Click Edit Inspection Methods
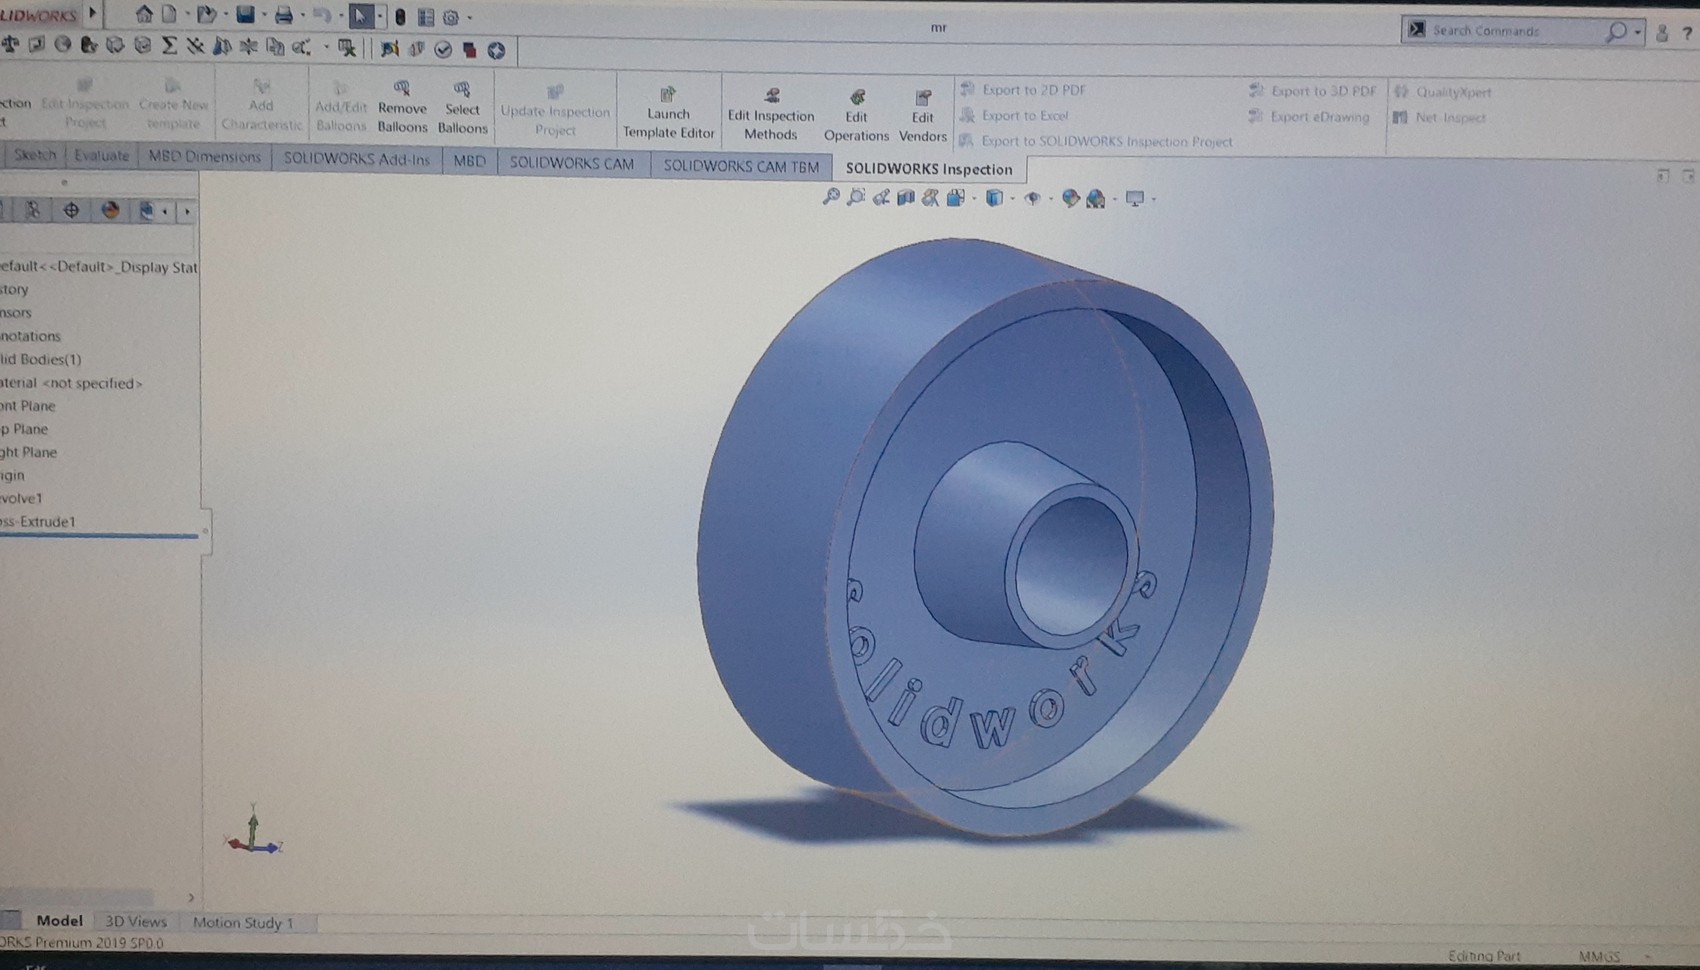The image size is (1700, 970). (771, 114)
